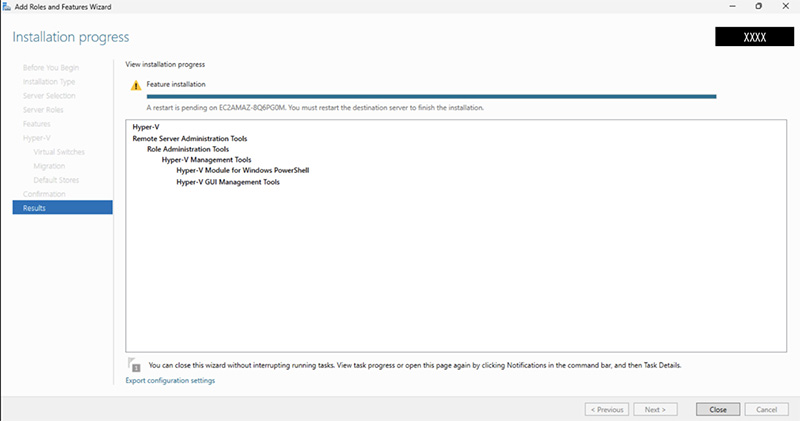800x421 pixels.
Task: Maximize the wizard window
Action: click(758, 7)
